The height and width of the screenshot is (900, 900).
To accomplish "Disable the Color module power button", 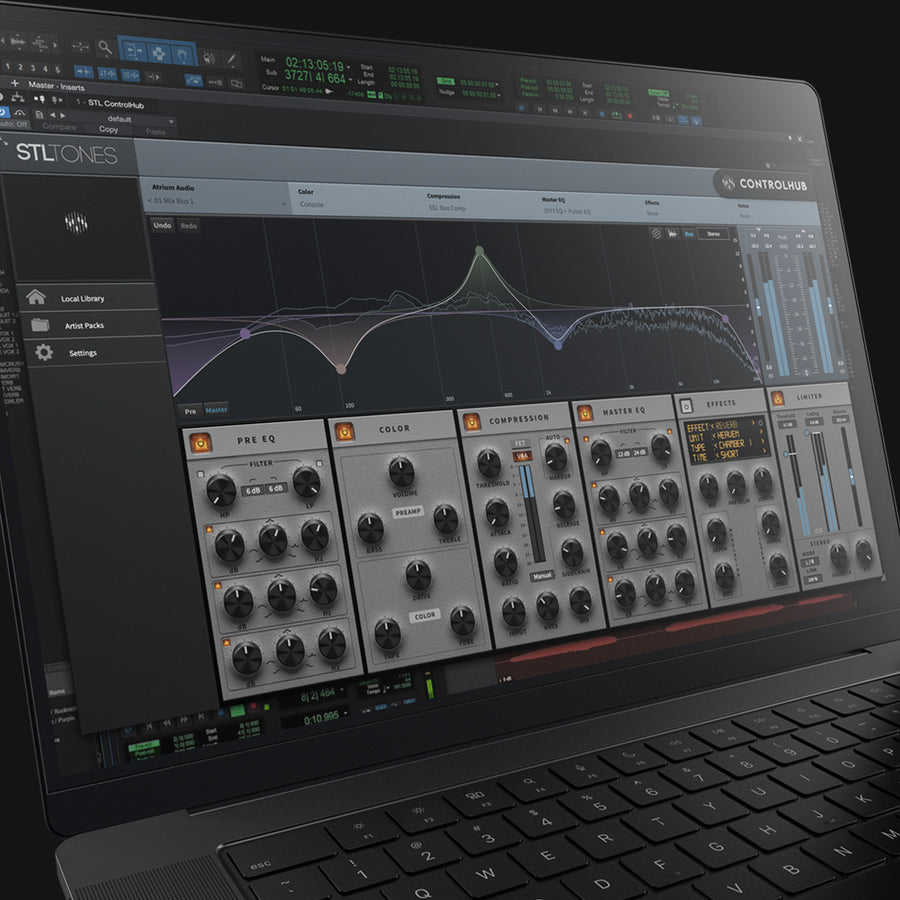I will [x=344, y=432].
